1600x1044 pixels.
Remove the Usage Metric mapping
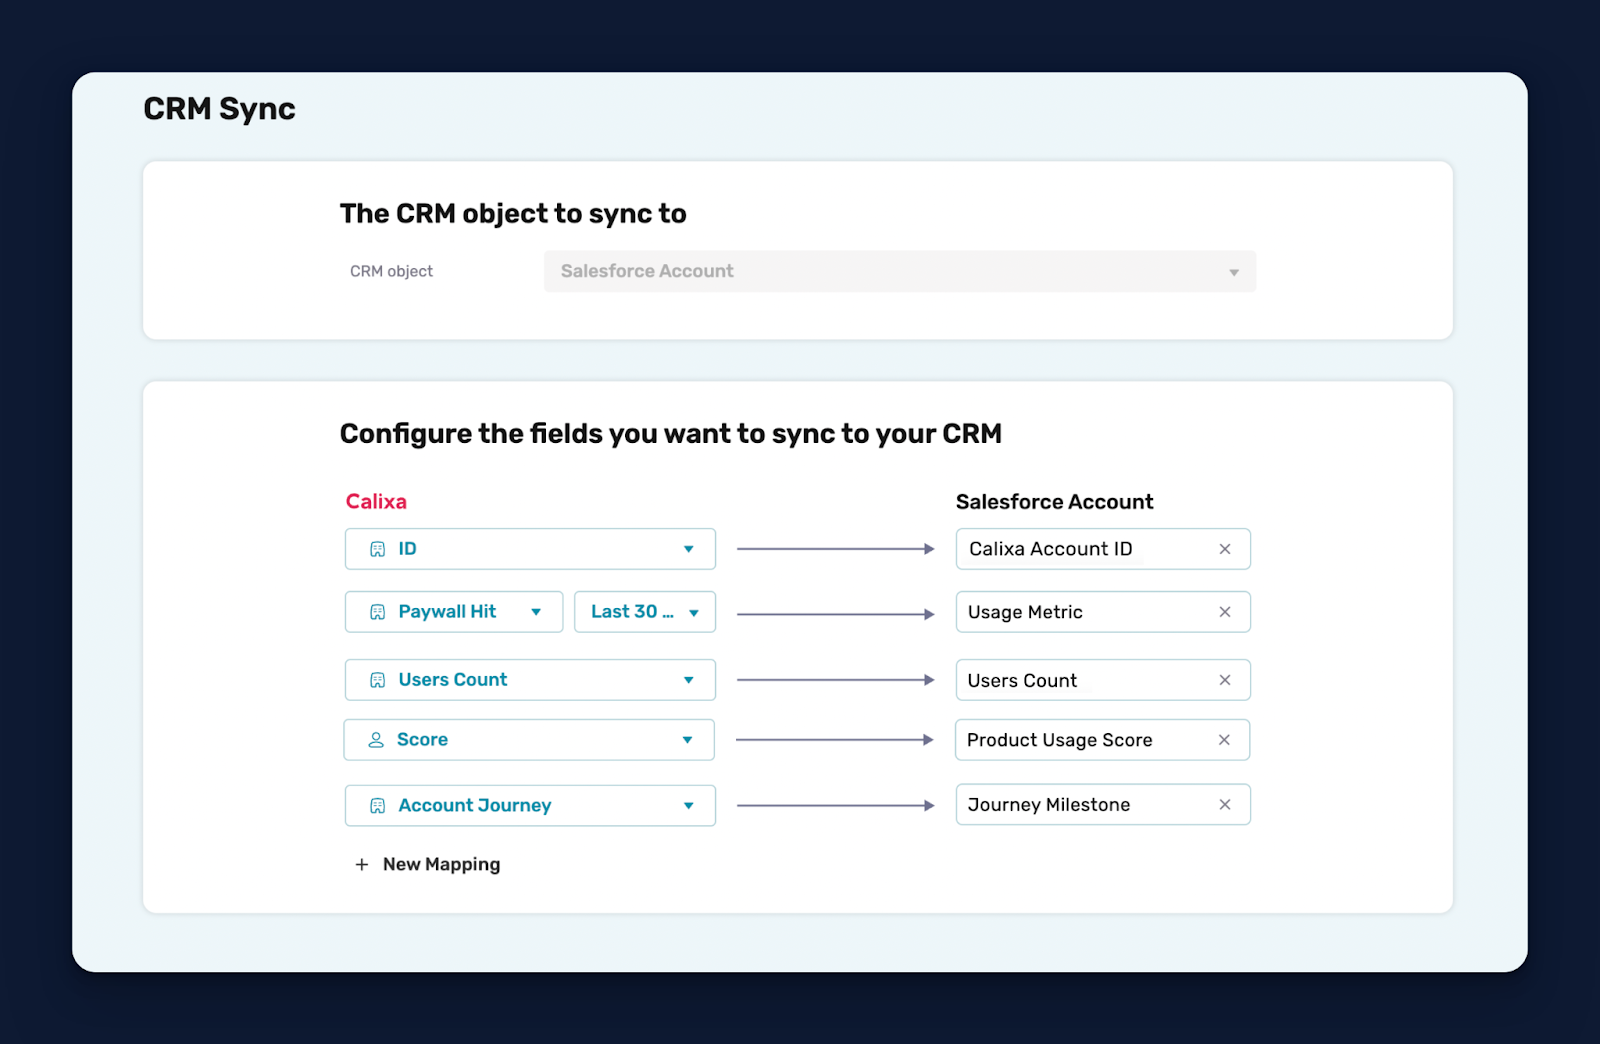coord(1224,612)
